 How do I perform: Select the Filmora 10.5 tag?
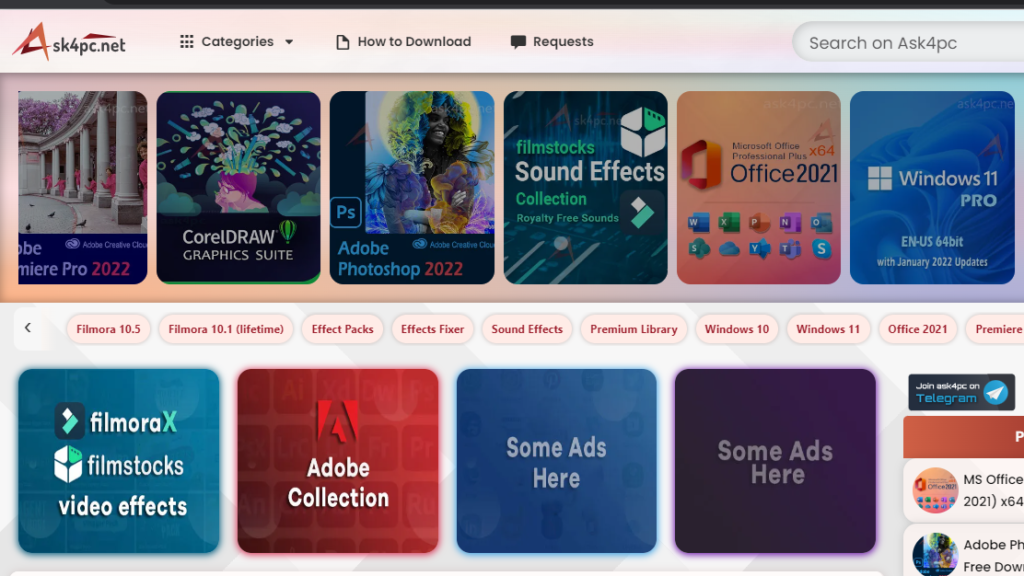(108, 329)
